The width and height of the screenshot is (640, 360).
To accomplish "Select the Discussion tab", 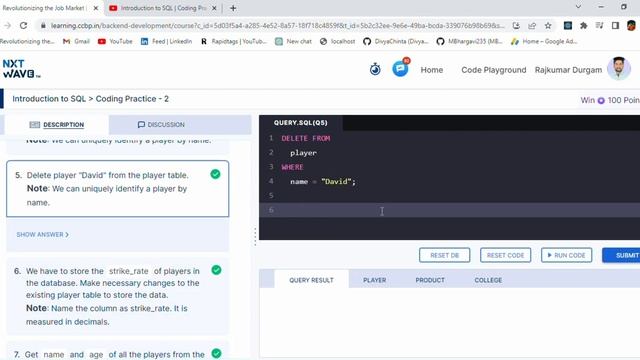I will pos(161,124).
